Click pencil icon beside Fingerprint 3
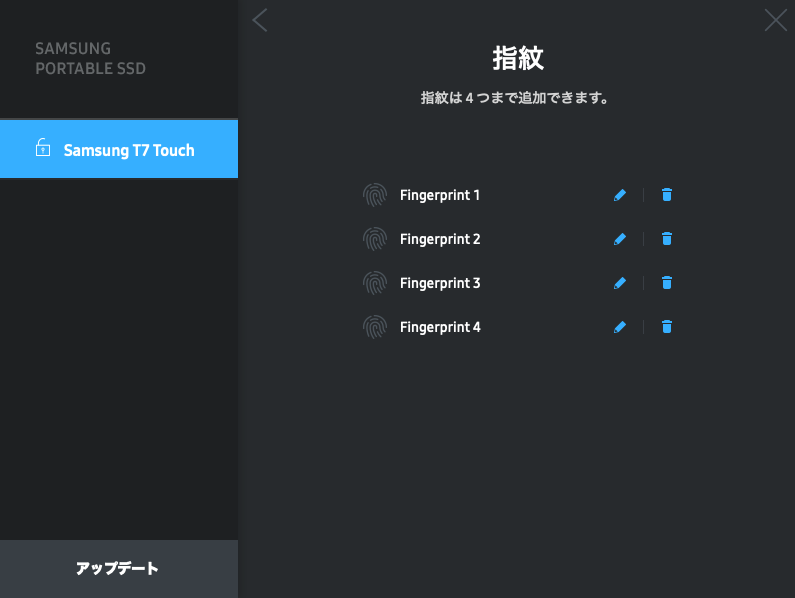Viewport: 795px width, 598px height. 620,283
